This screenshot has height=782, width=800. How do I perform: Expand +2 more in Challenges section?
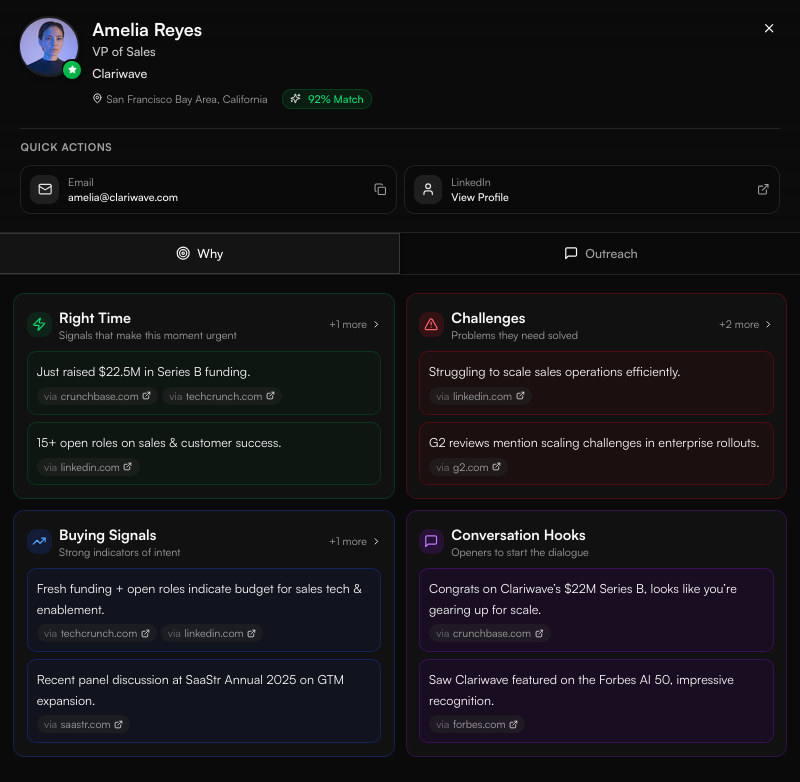pos(745,324)
